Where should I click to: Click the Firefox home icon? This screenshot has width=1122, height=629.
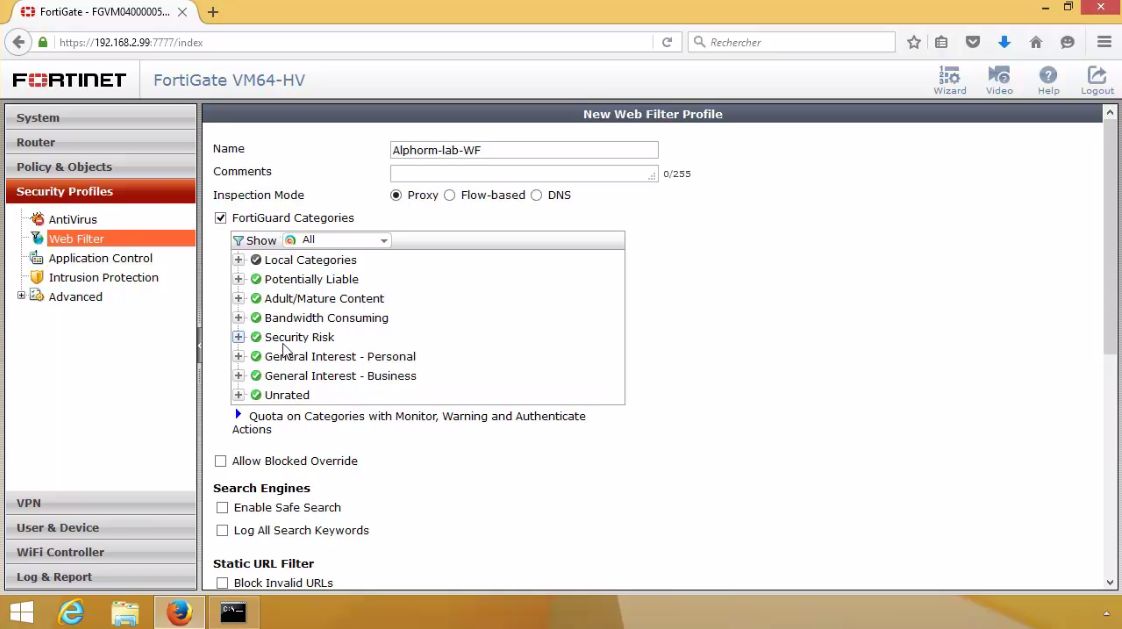(x=1035, y=42)
